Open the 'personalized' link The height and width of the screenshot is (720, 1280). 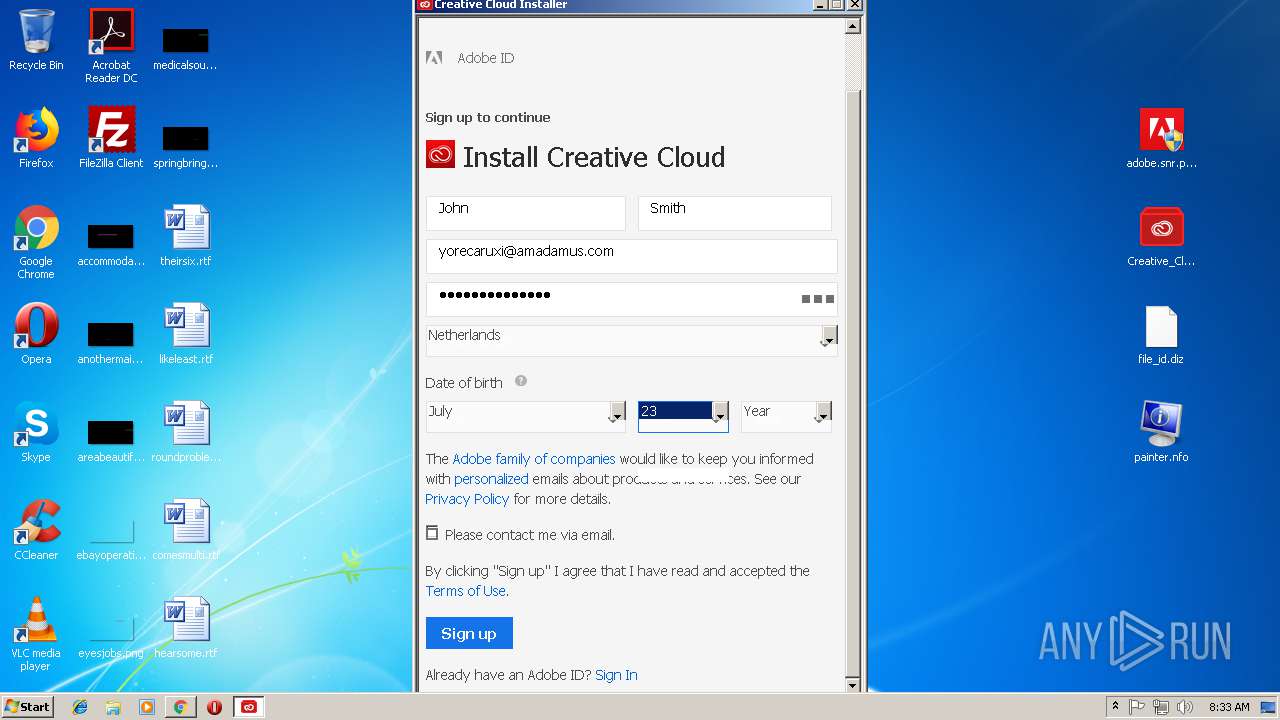(491, 479)
